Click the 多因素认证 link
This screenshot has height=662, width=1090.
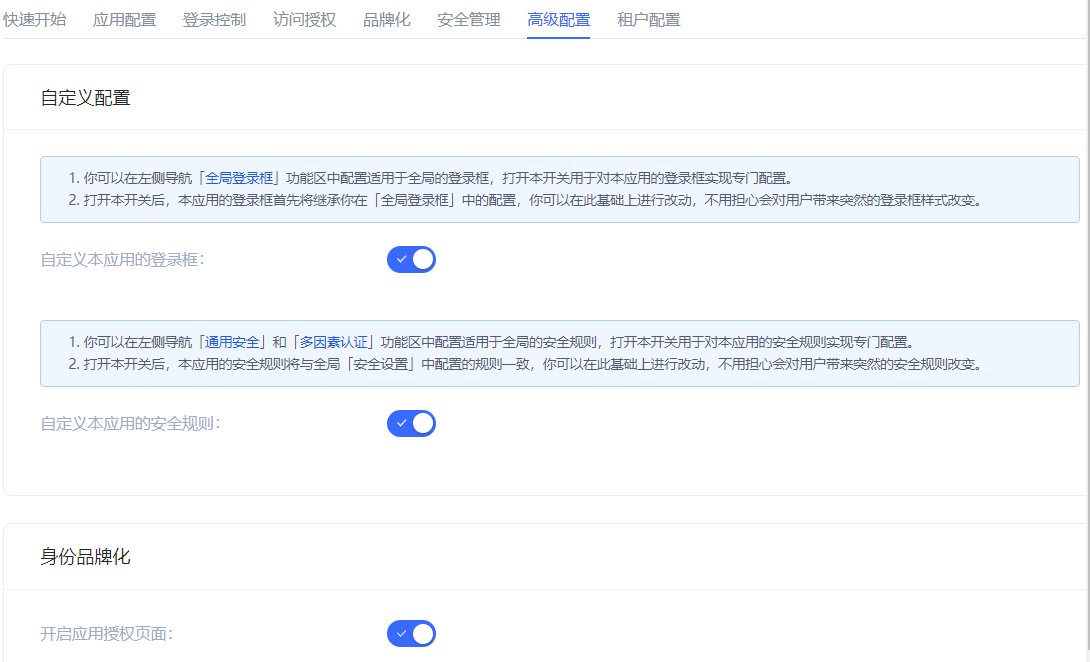tap(333, 342)
